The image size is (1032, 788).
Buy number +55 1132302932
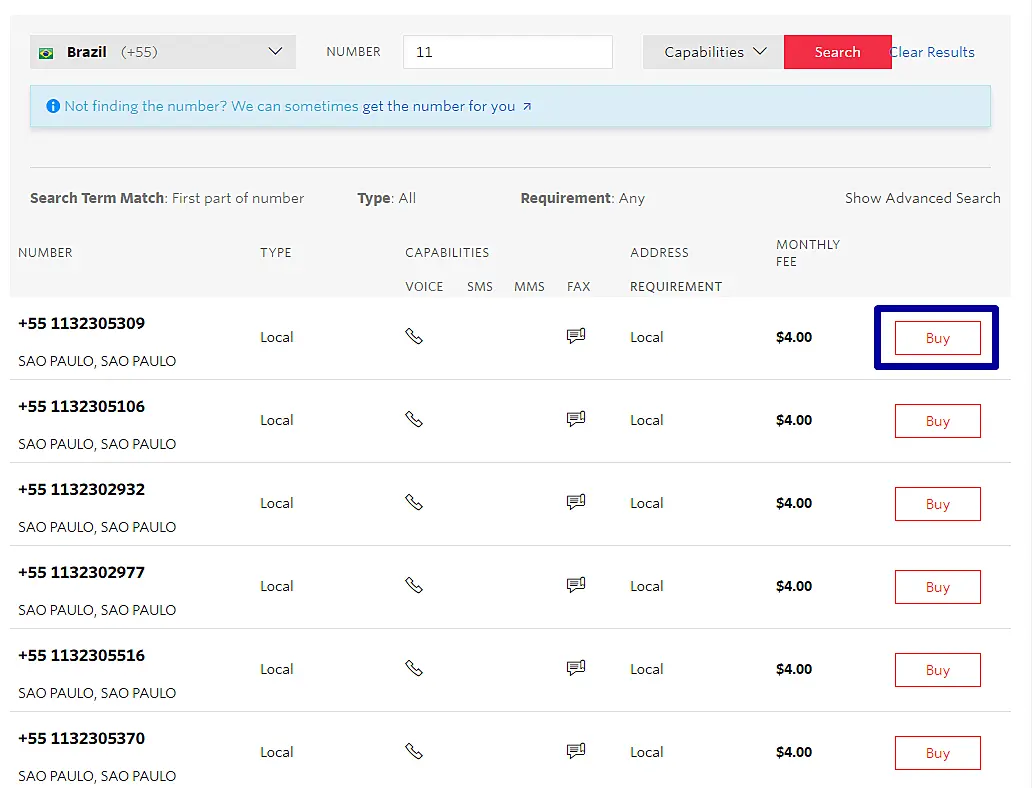937,504
